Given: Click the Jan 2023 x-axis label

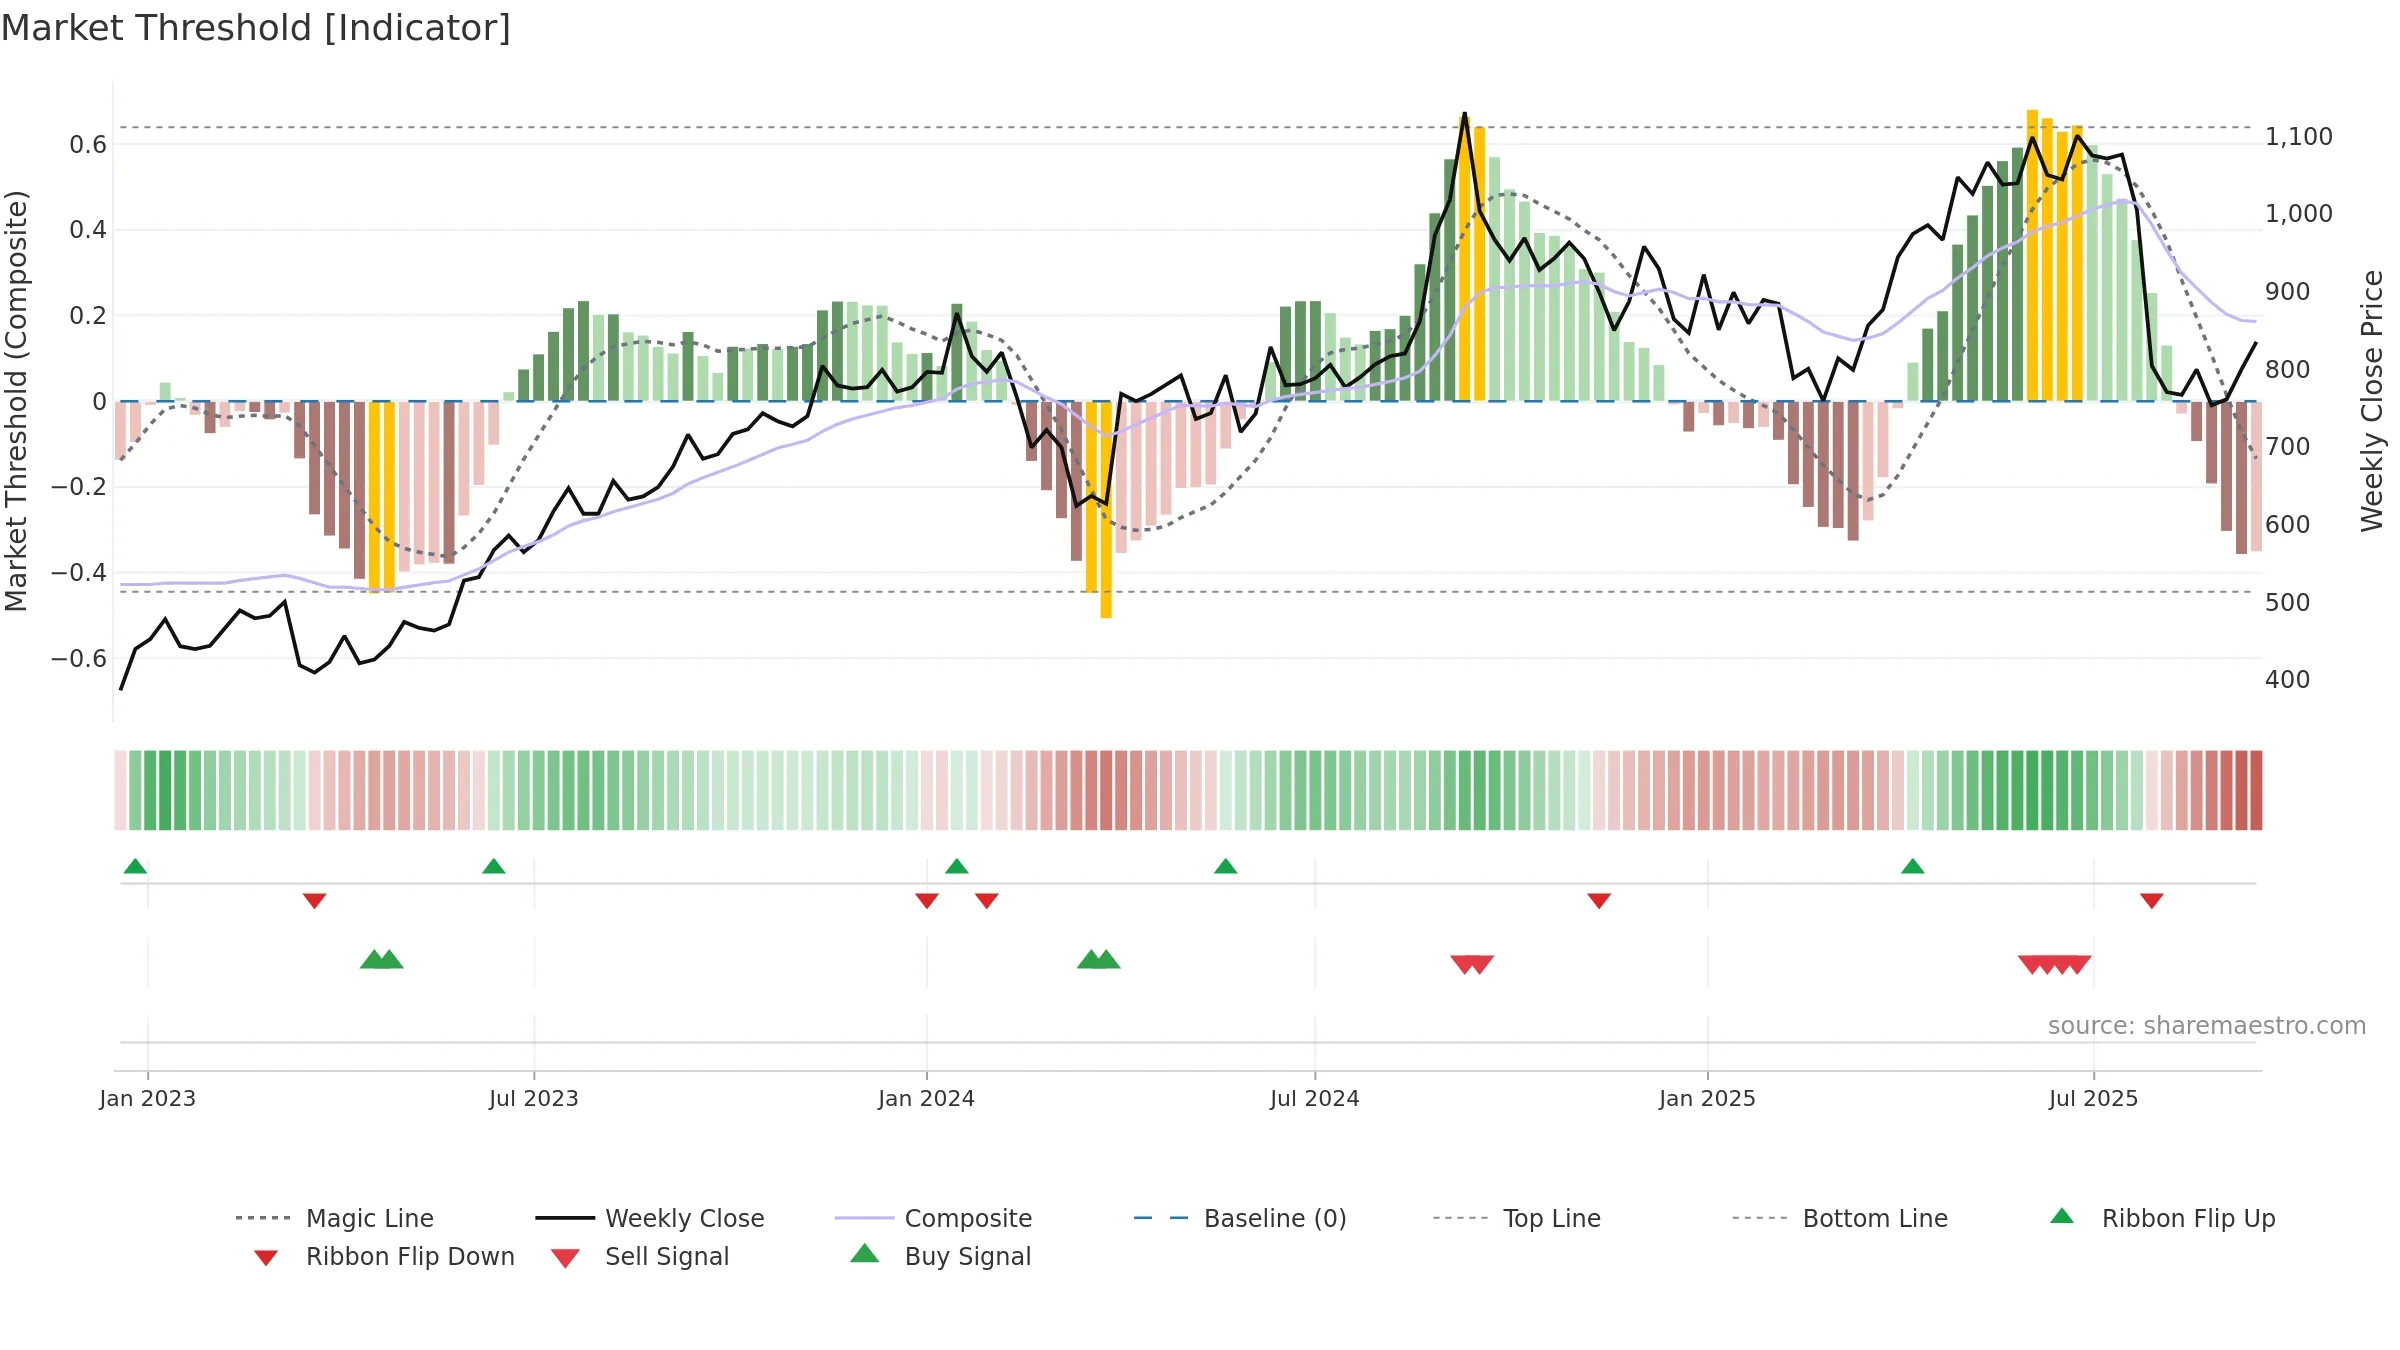Looking at the screenshot, I should pos(148,1098).
